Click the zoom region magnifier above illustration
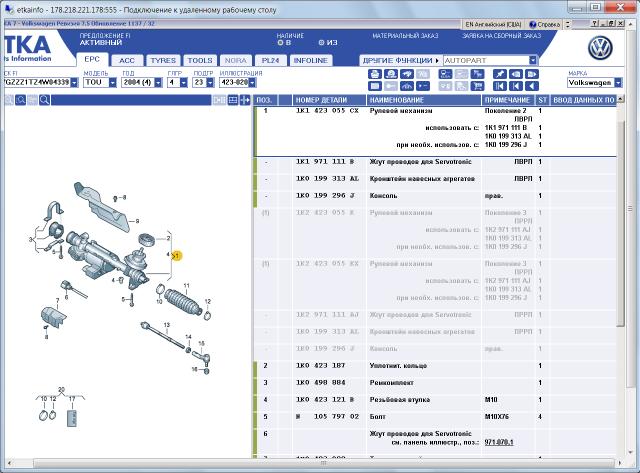 [x=21, y=100]
